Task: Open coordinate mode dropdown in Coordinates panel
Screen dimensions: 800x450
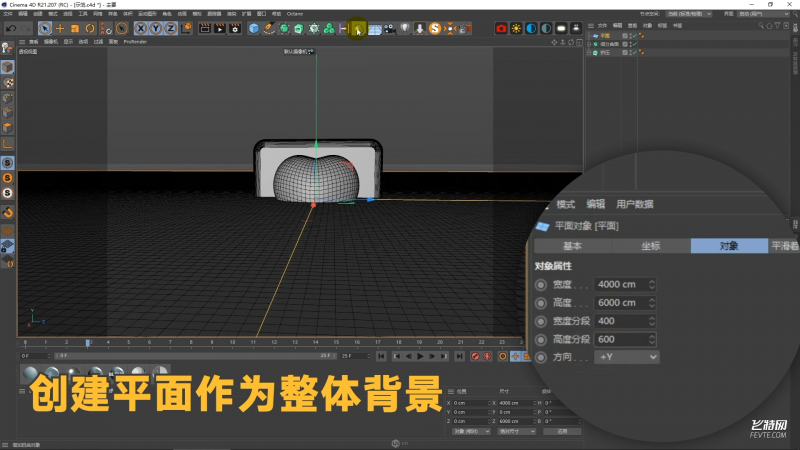Action: pos(471,432)
